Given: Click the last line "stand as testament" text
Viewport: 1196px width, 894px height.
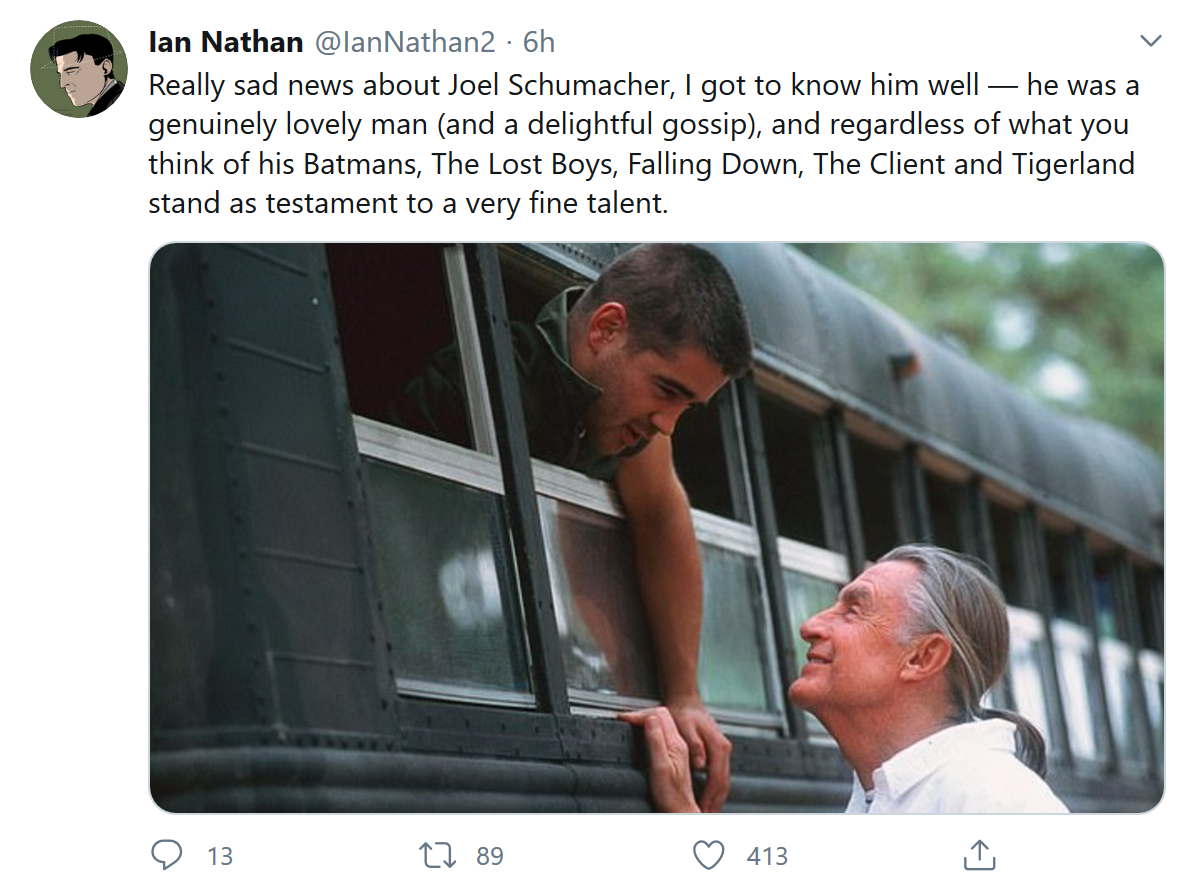Looking at the screenshot, I should click(406, 204).
